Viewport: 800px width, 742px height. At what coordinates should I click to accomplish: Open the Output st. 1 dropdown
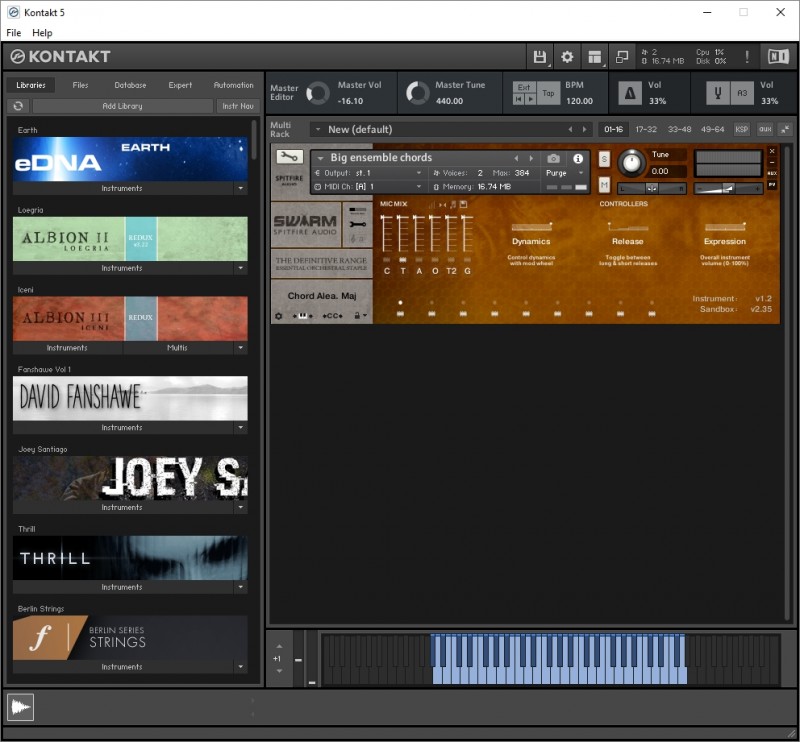click(x=368, y=173)
